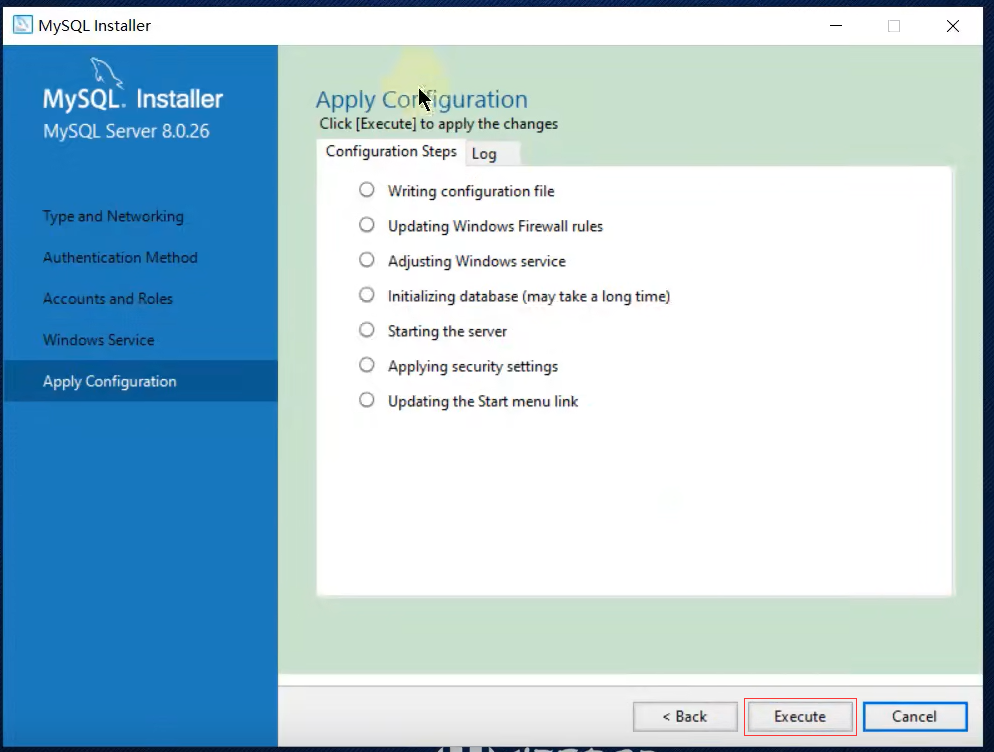The width and height of the screenshot is (994, 752).
Task: Go back with the Back button
Action: 685,716
